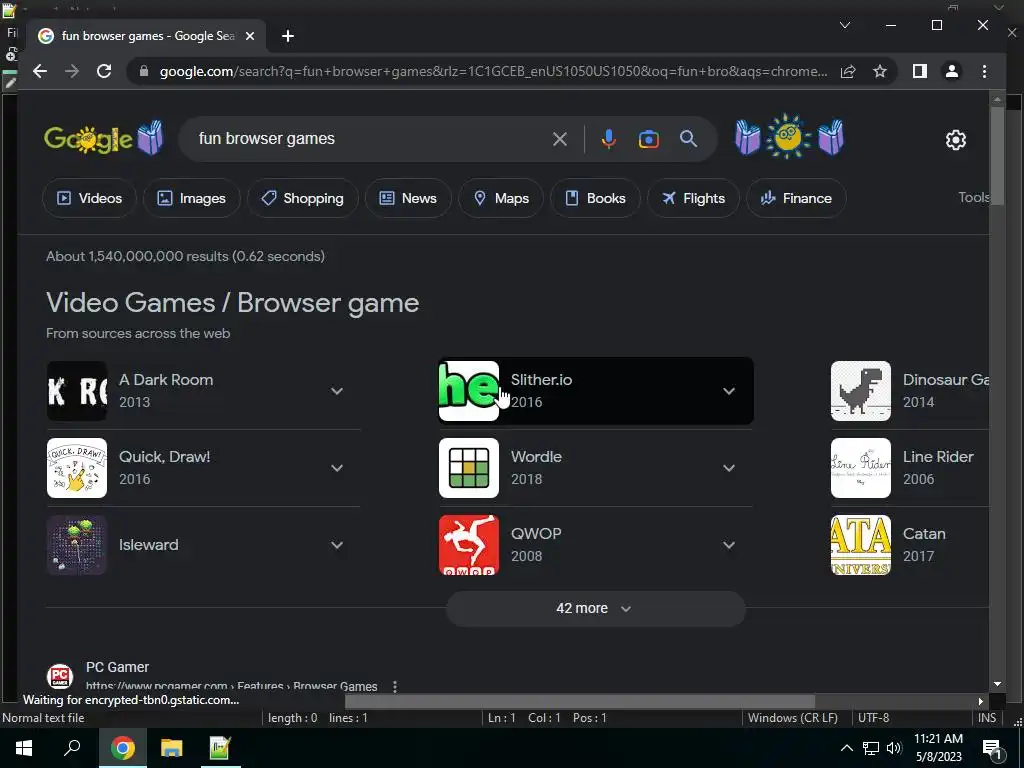Filter results by Images
The image size is (1024, 768).
(191, 198)
